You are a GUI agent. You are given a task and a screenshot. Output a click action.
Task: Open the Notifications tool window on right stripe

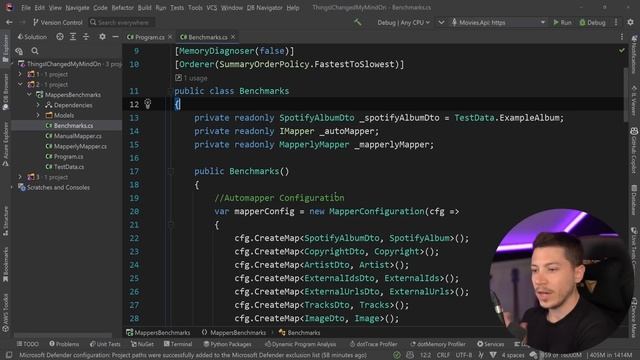pos(634,55)
